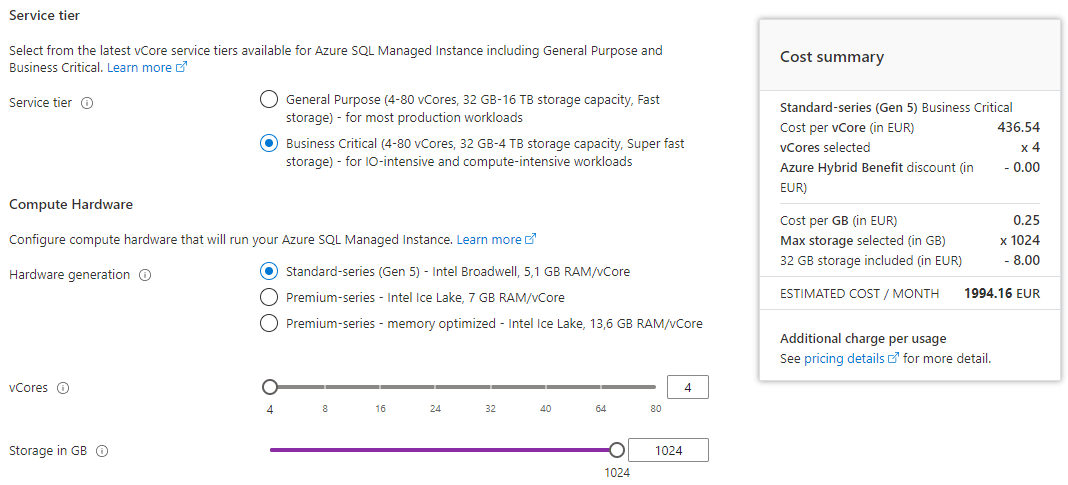This screenshot has height=485, width=1068.
Task: Click the Service tier info icon
Action: [x=87, y=103]
